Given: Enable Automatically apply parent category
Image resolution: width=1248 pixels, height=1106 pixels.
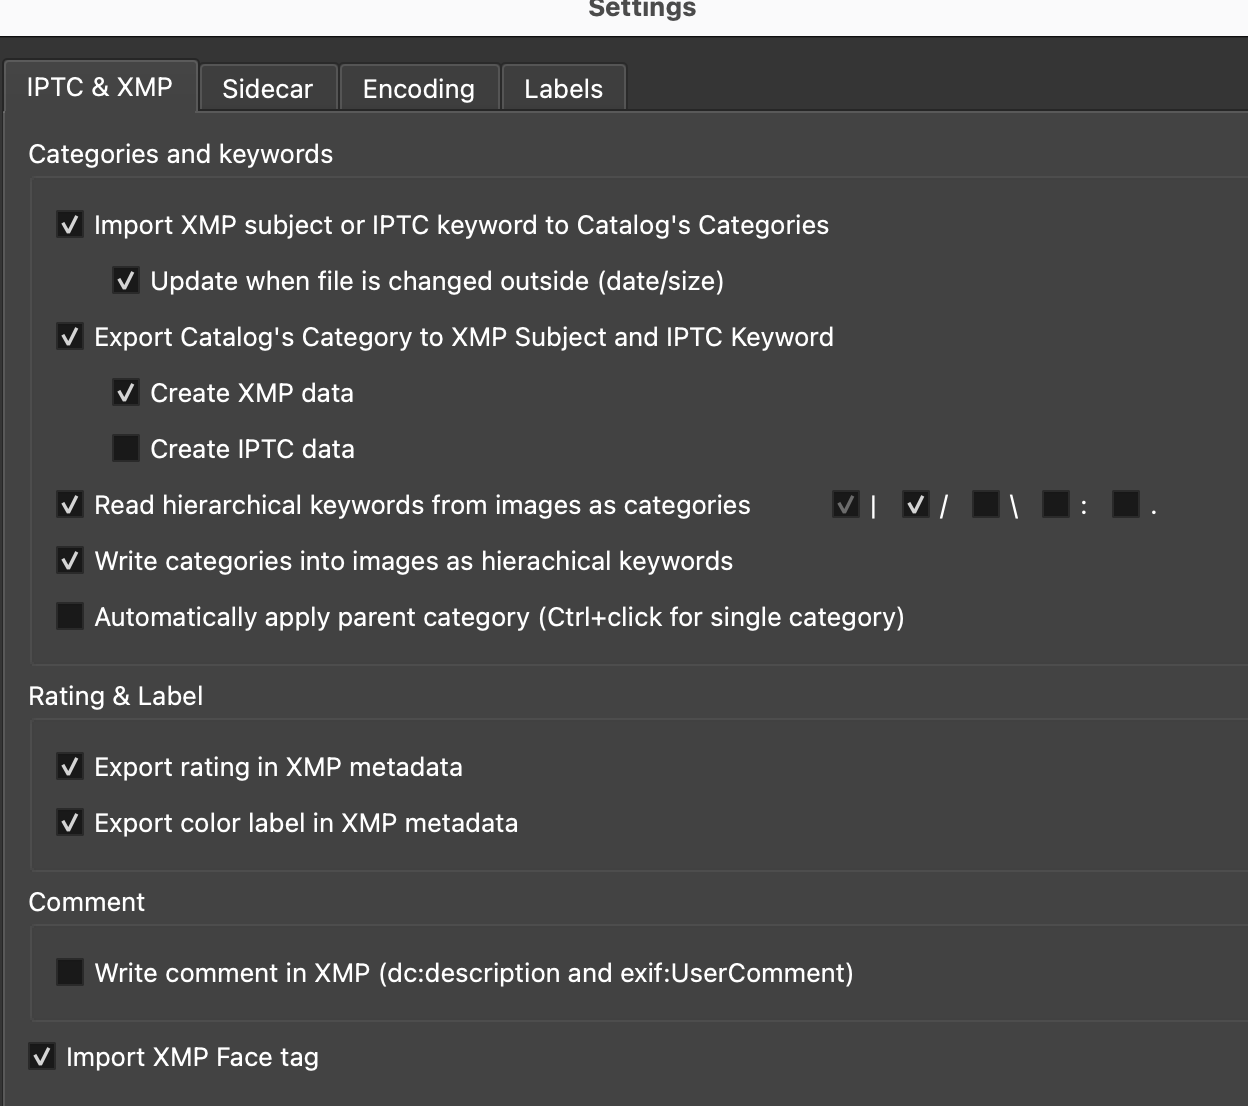Looking at the screenshot, I should (x=70, y=617).
